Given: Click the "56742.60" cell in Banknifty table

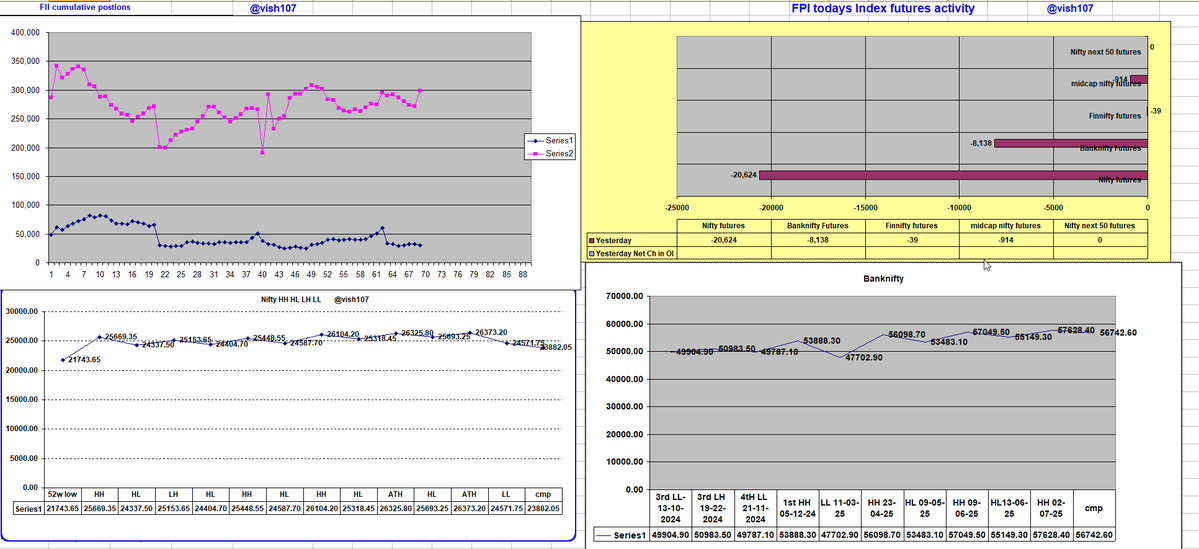Looking at the screenshot, I should pos(1094,534).
